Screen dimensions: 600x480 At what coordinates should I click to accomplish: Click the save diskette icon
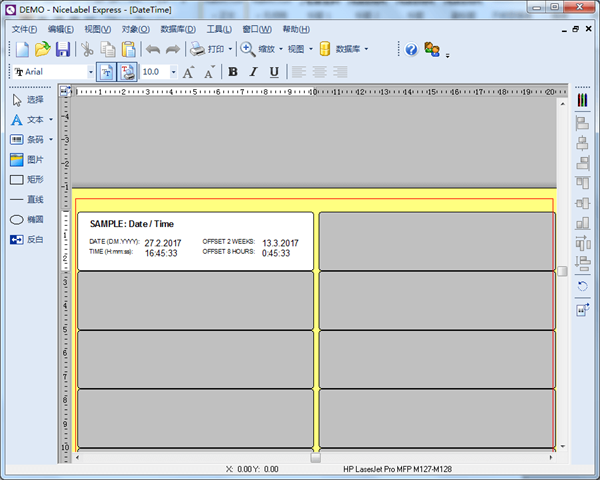click(63, 49)
